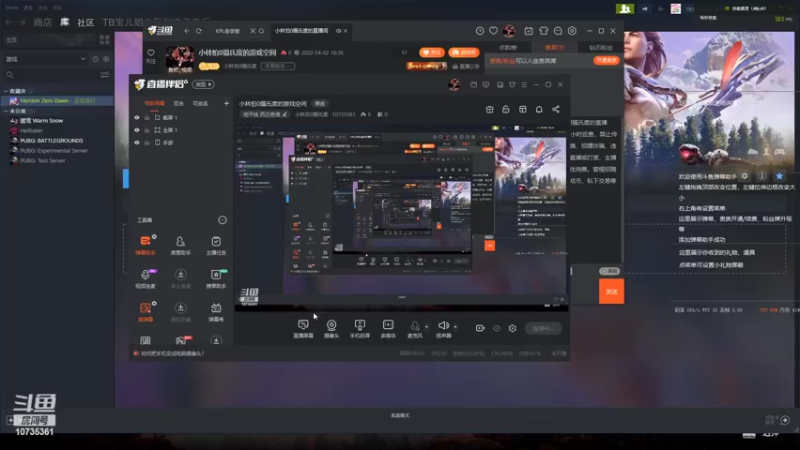Expand the speaker volume arrow
800x450 pixels.
(455, 327)
